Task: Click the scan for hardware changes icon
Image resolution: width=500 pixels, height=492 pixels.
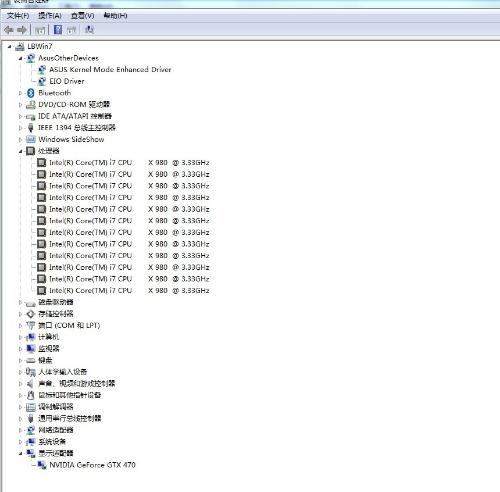Action: [89, 30]
